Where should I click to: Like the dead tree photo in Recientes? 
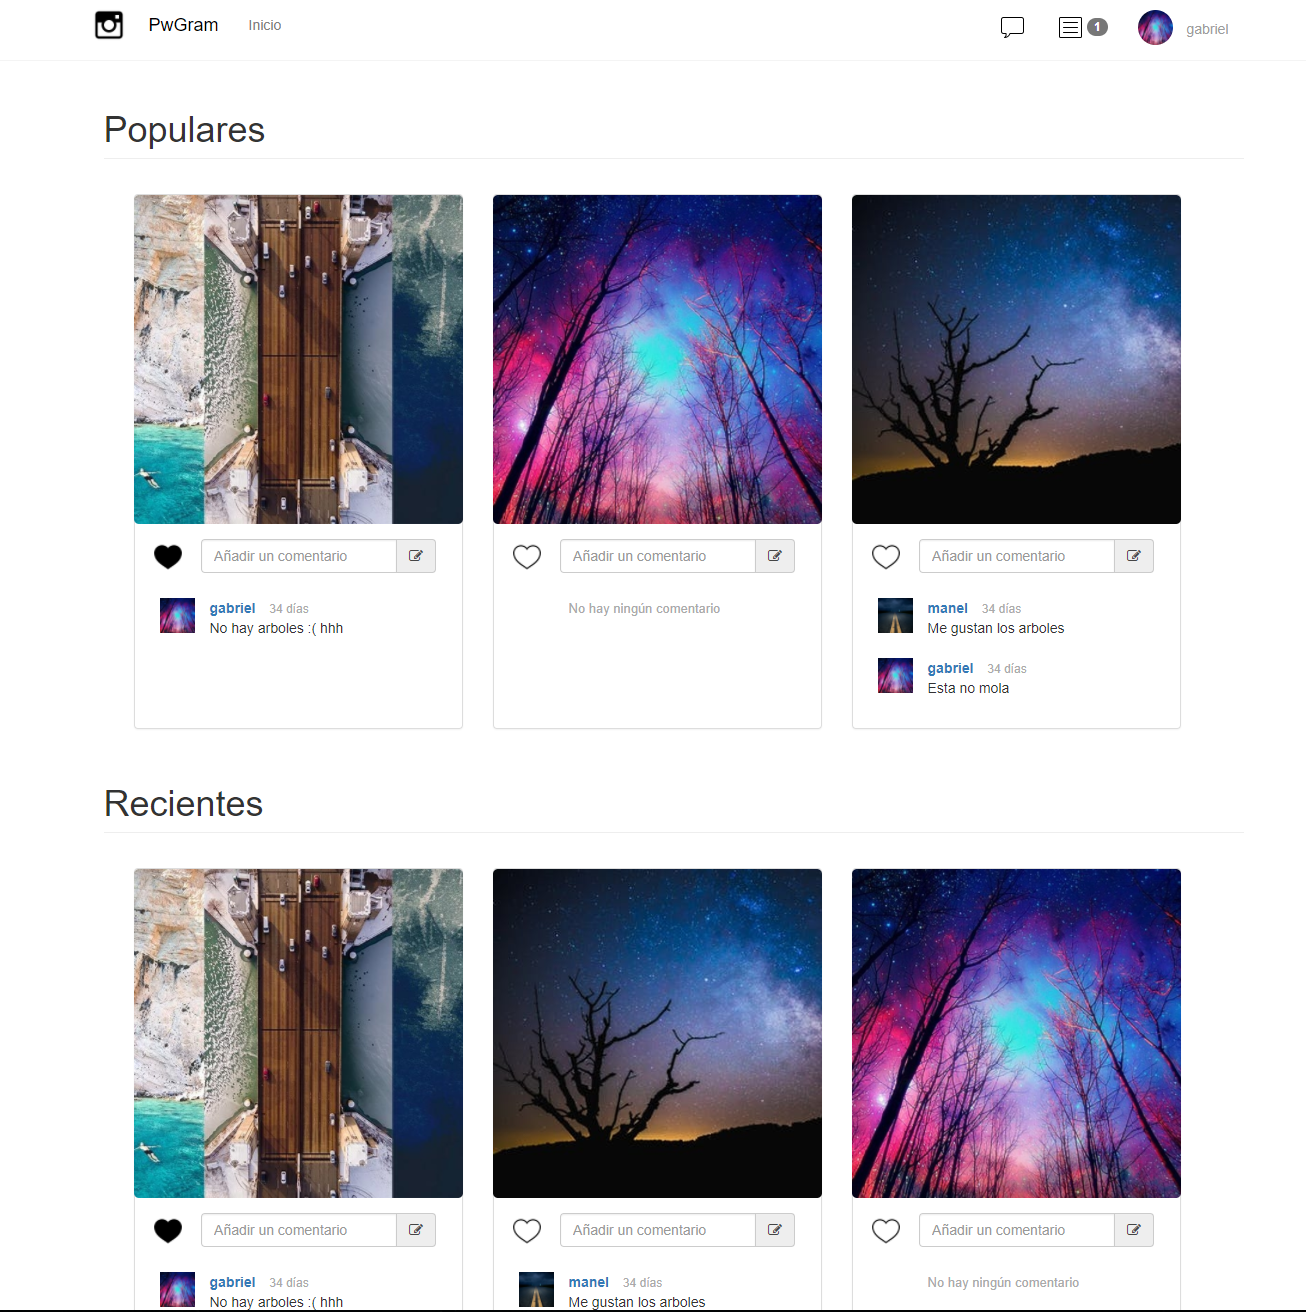click(527, 1231)
